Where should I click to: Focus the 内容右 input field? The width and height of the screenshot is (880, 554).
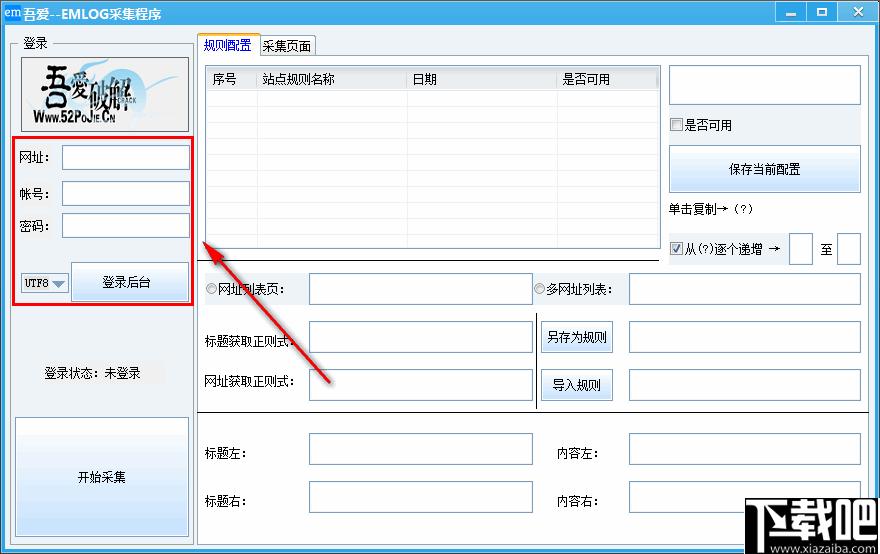pyautogui.click(x=745, y=497)
